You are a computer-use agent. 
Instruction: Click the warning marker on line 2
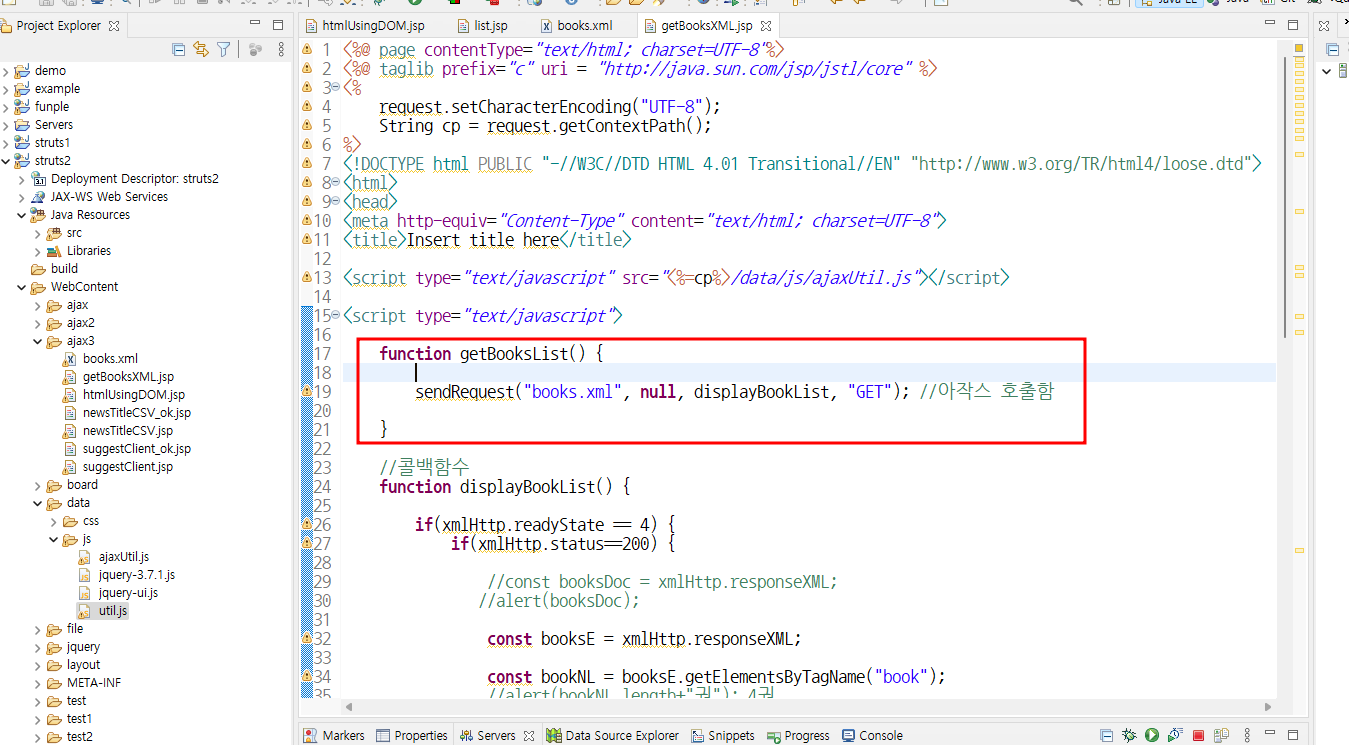307,68
